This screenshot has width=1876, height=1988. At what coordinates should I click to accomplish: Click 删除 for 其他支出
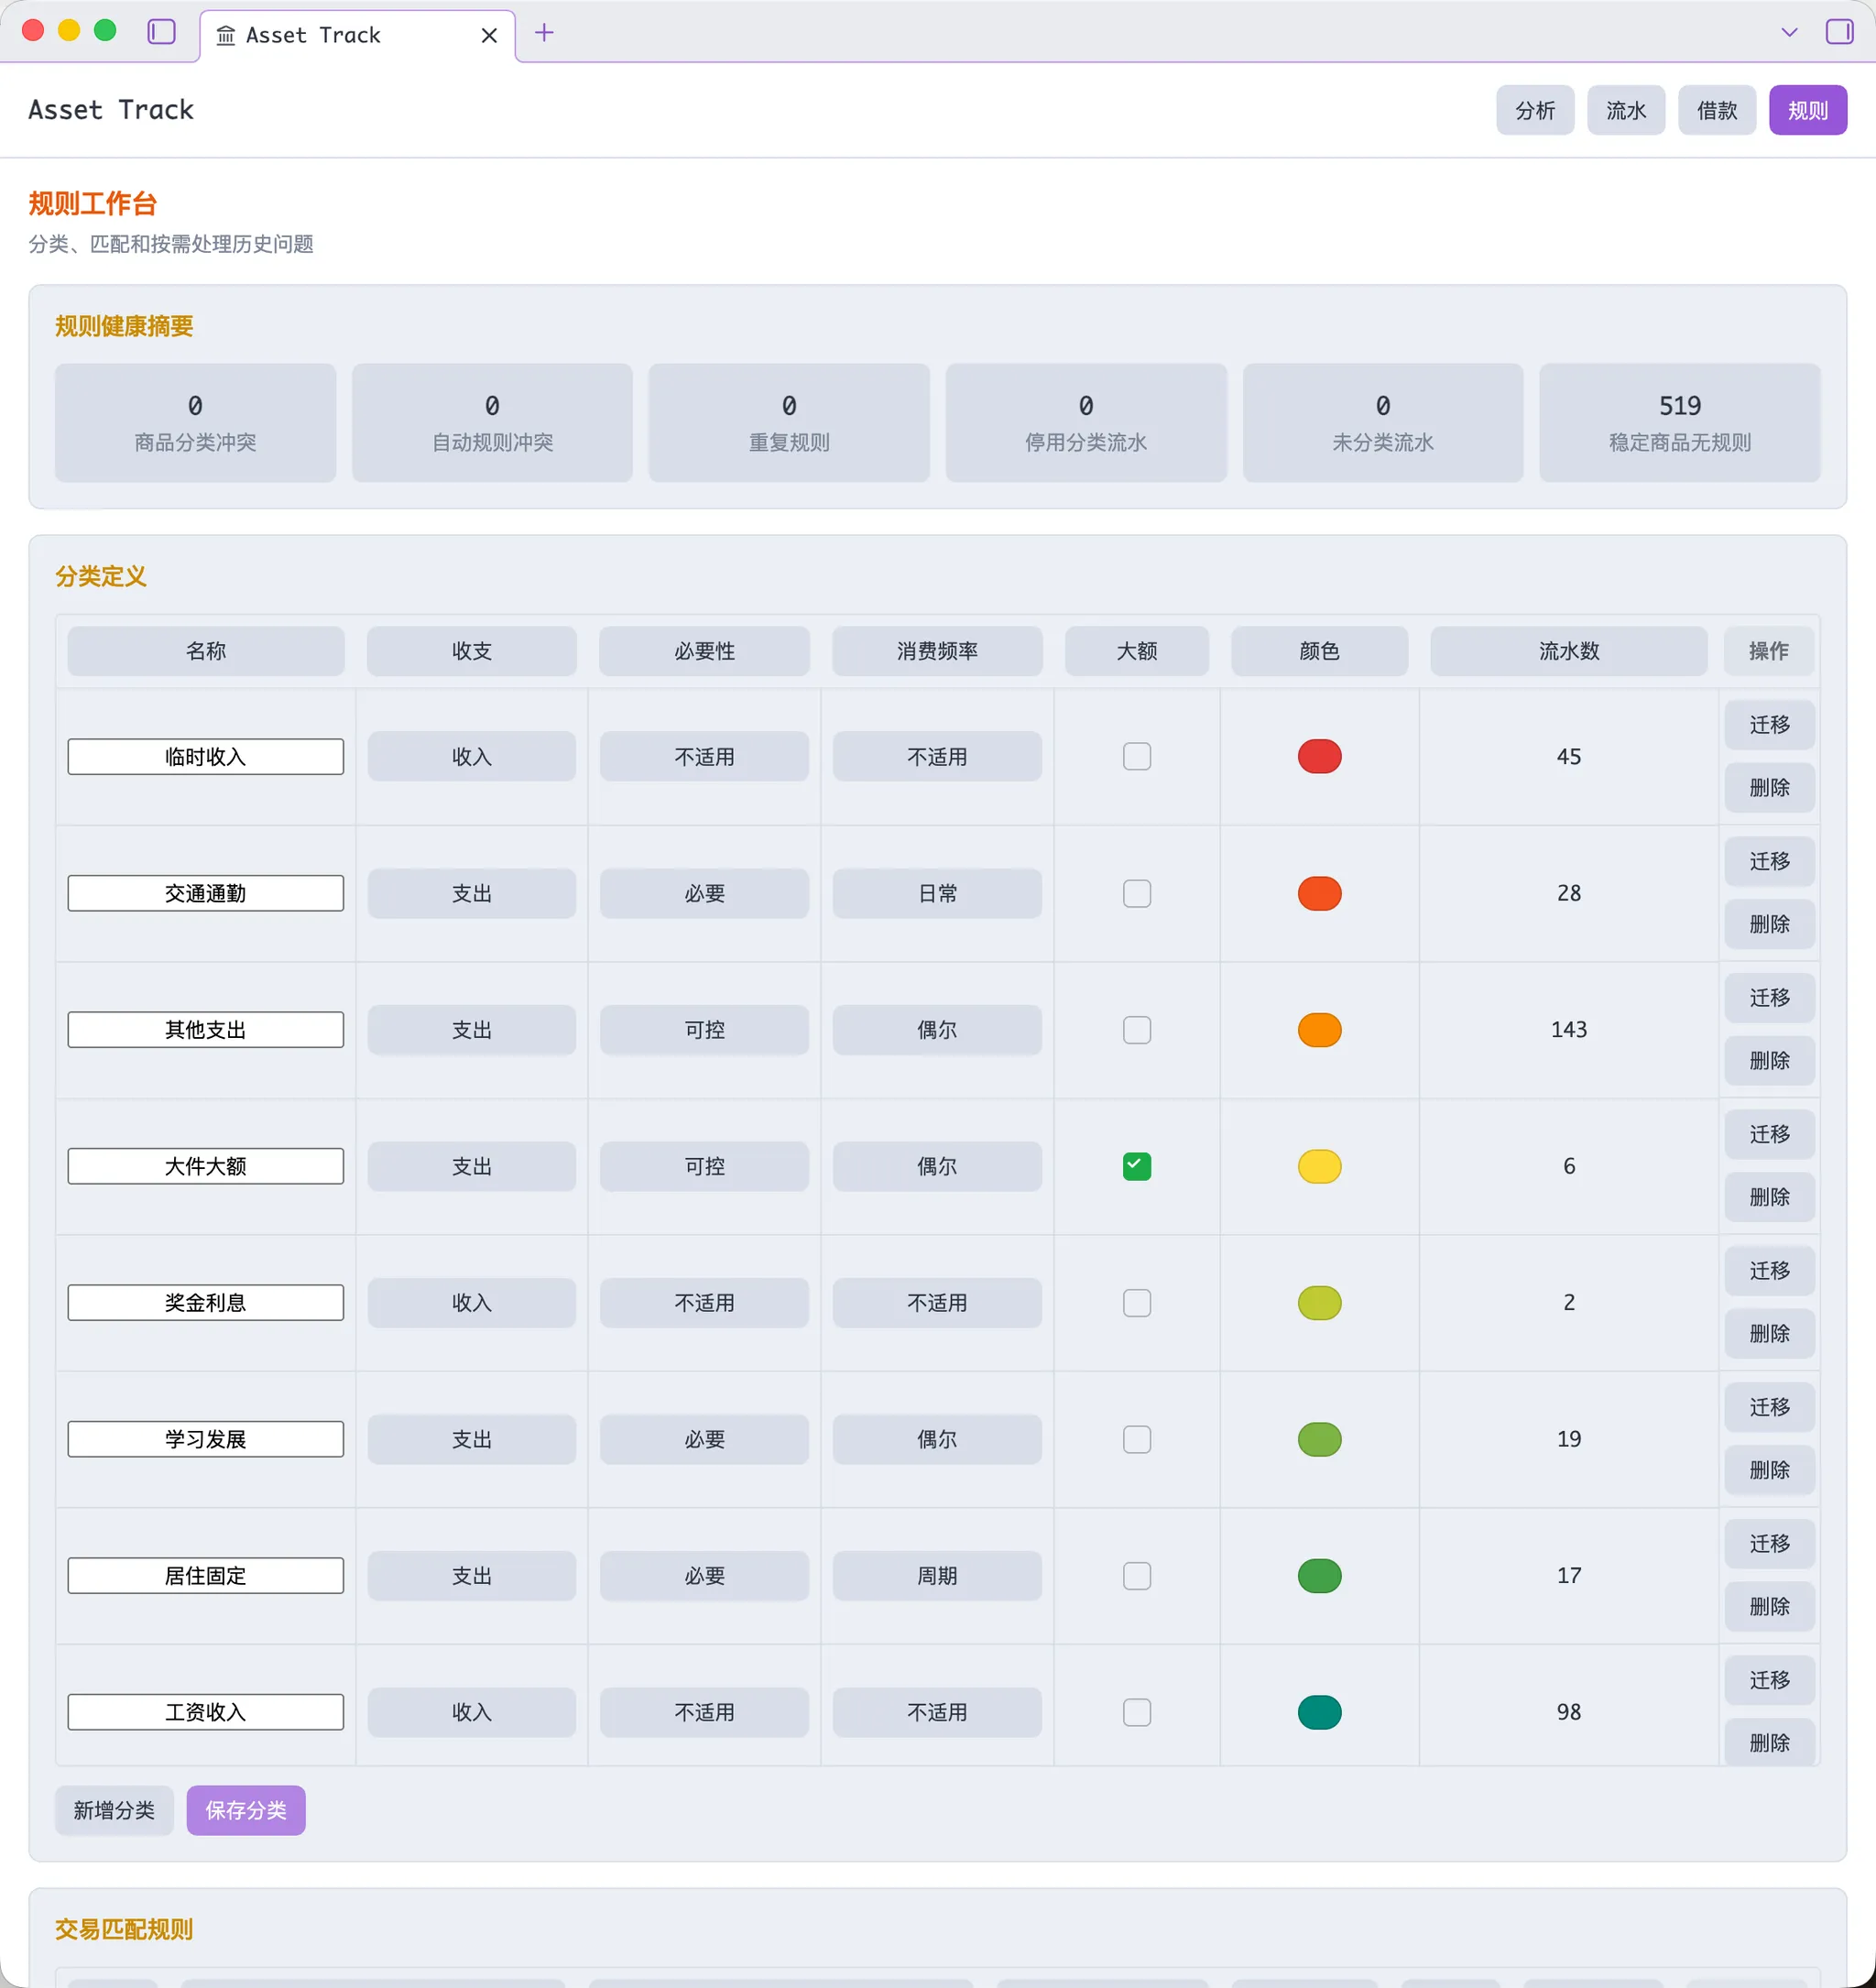tap(1769, 1060)
